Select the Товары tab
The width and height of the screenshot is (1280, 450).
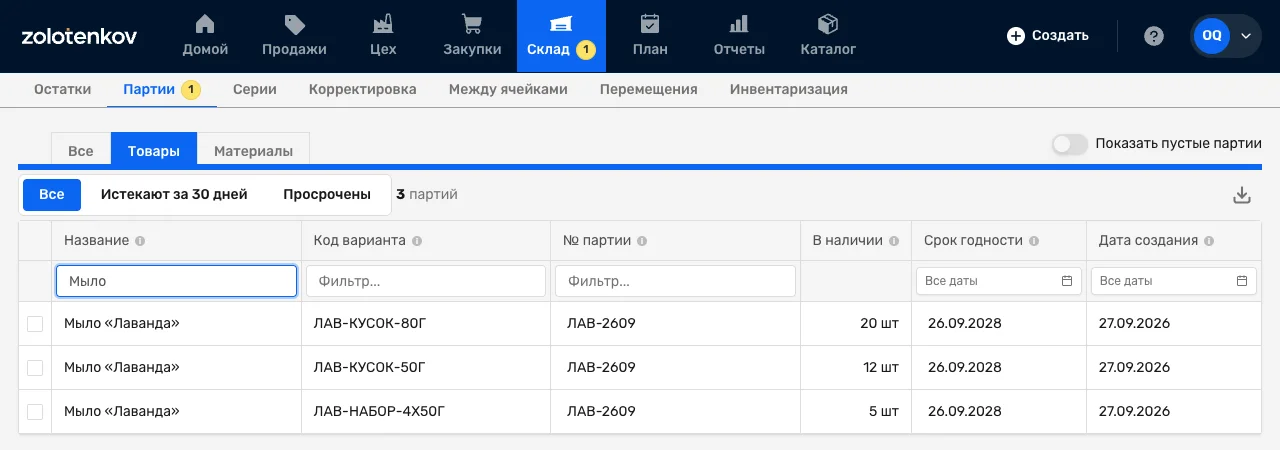[154, 151]
